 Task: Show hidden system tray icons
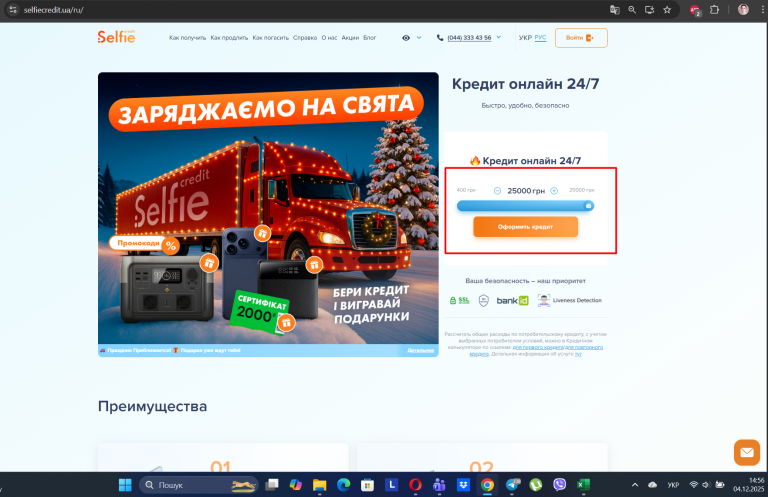click(635, 485)
